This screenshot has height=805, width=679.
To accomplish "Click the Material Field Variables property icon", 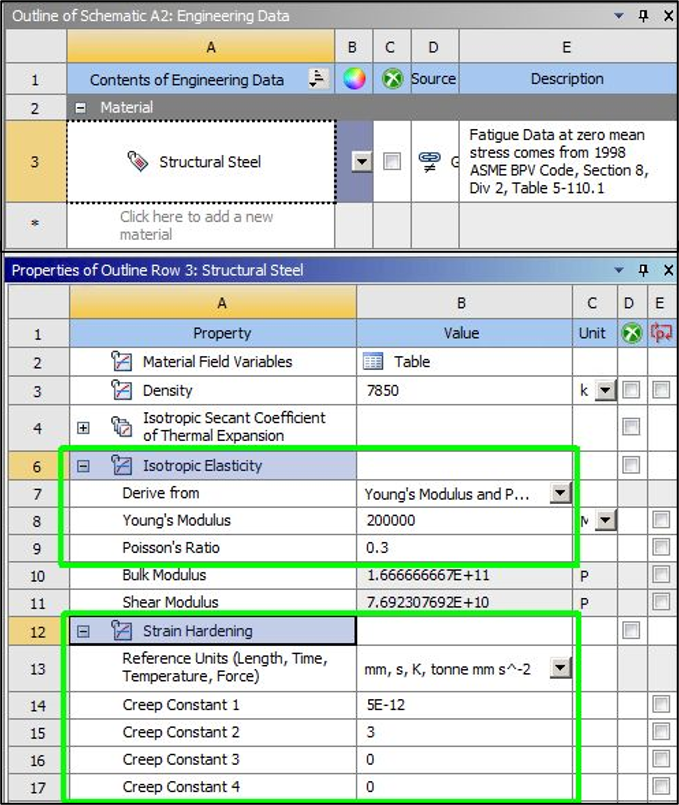I will (122, 361).
